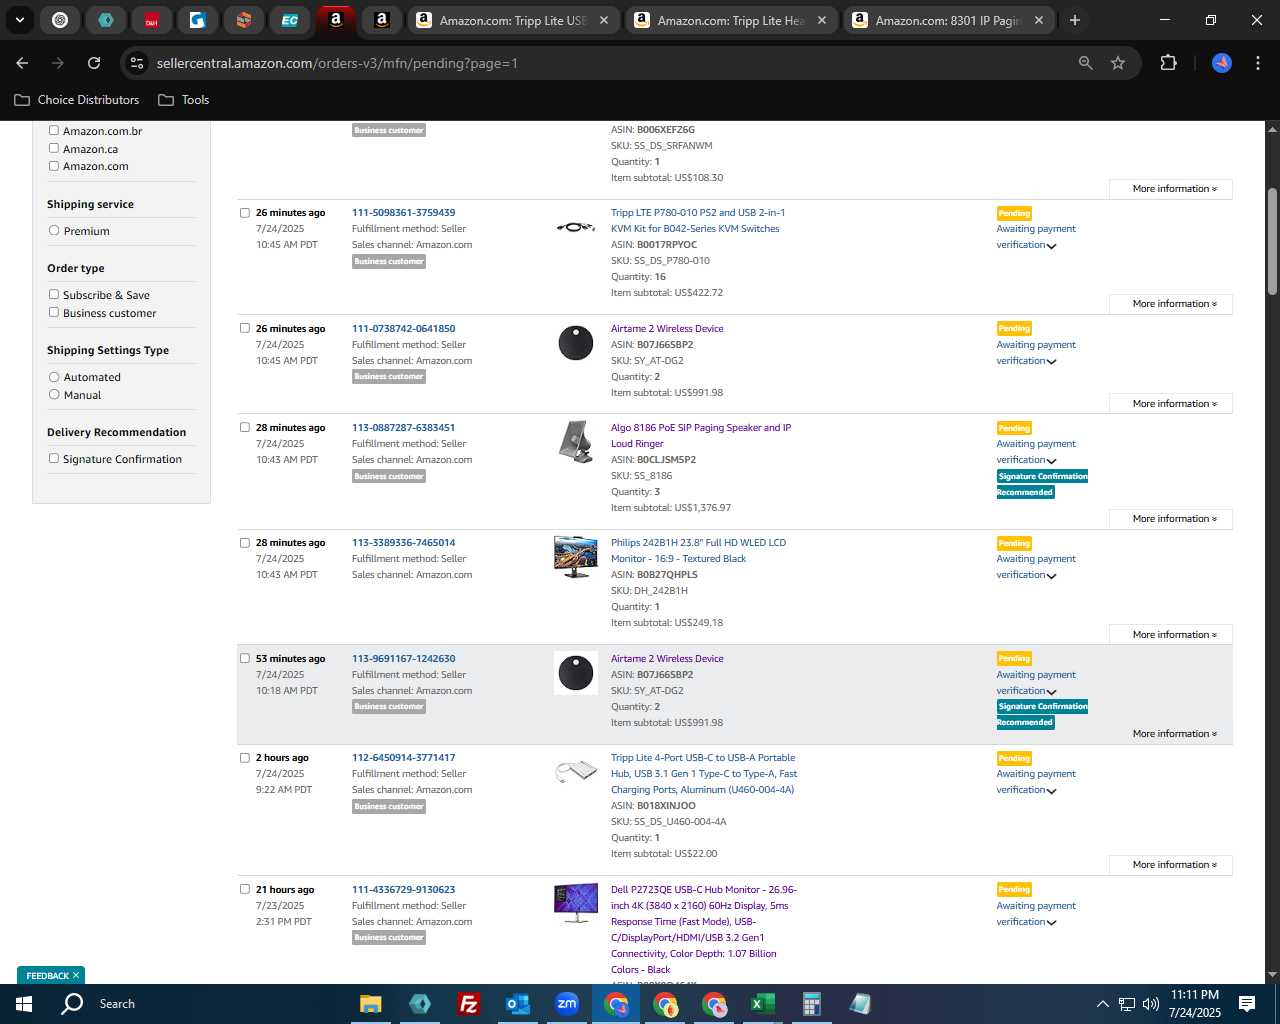Viewport: 1280px width, 1024px height.
Task: Open order link 111-4336729-9130623
Action: pos(403,890)
